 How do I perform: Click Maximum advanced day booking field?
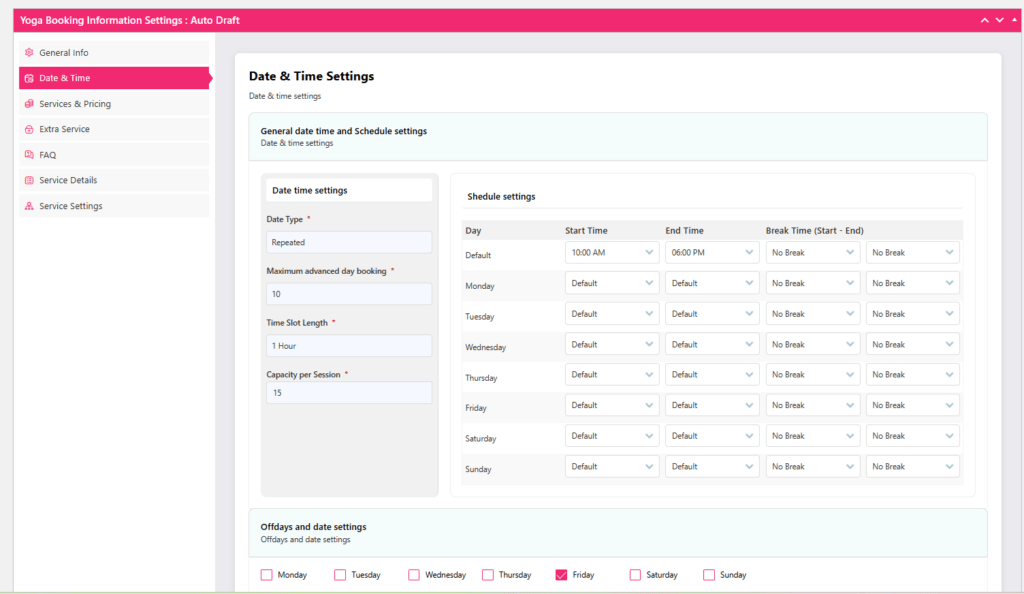[x=349, y=294]
